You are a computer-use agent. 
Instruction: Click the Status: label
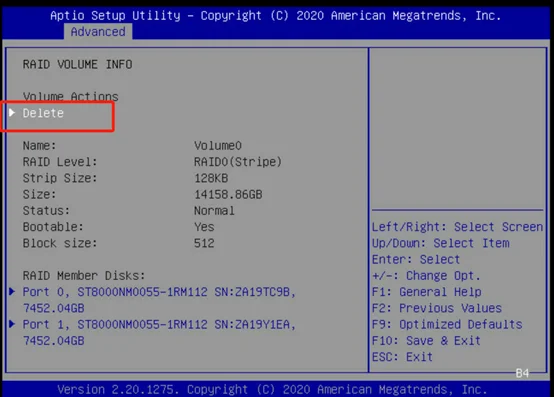pyautogui.click(x=46, y=211)
